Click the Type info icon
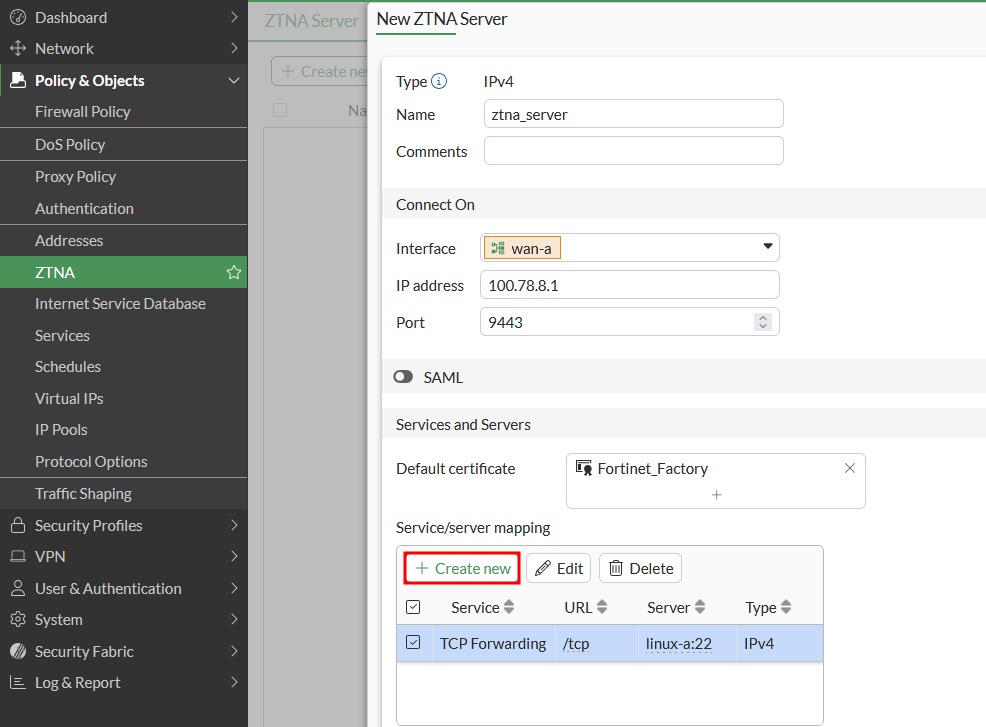Image resolution: width=986 pixels, height=727 pixels. pyautogui.click(x=439, y=82)
